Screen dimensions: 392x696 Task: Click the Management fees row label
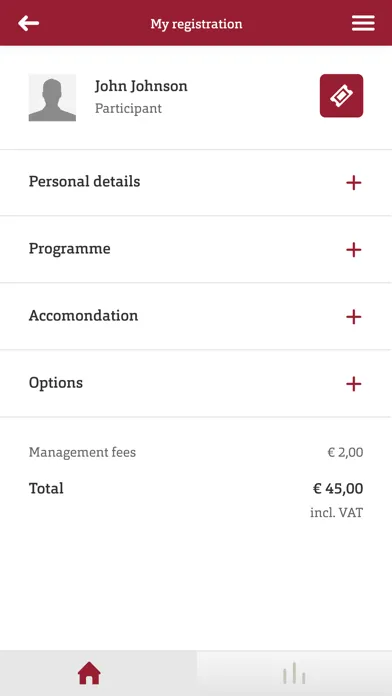pyautogui.click(x=82, y=453)
